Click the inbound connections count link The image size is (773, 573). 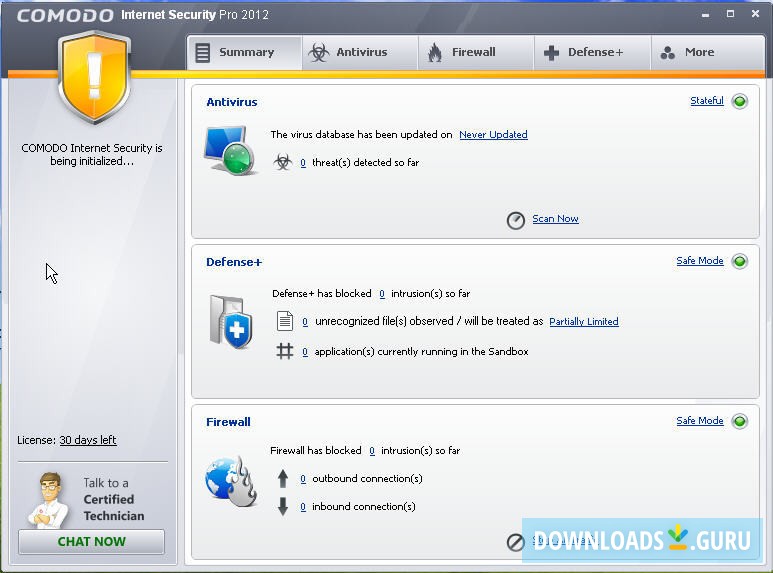tap(303, 507)
